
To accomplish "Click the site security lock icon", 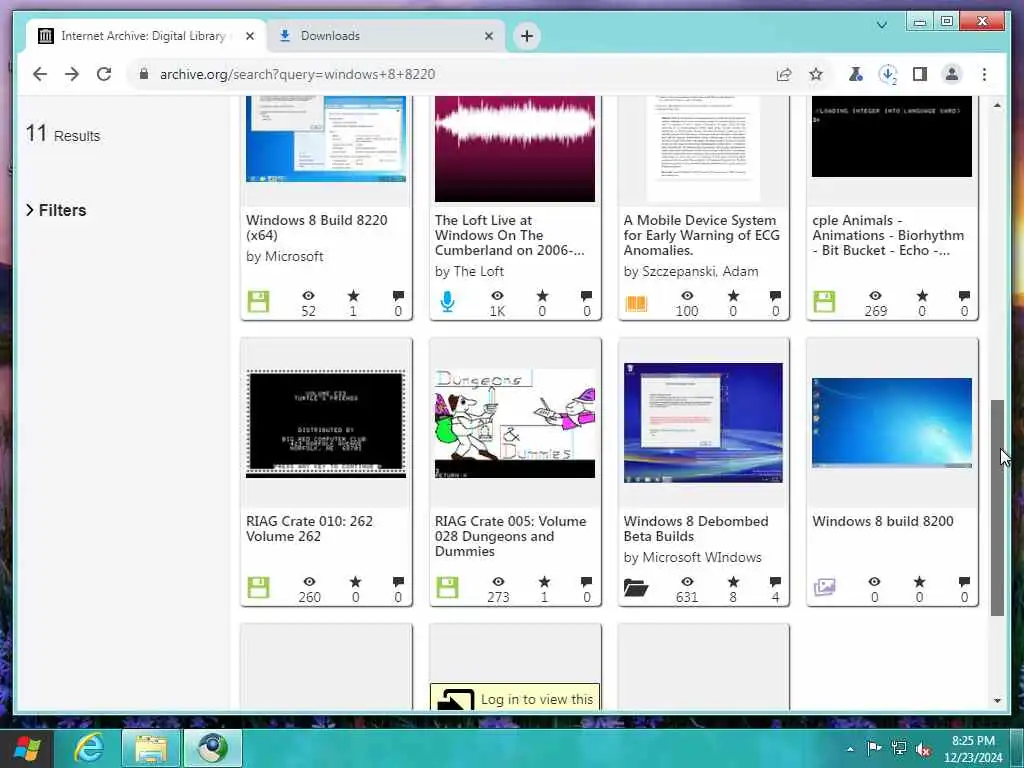I will (x=144, y=74).
